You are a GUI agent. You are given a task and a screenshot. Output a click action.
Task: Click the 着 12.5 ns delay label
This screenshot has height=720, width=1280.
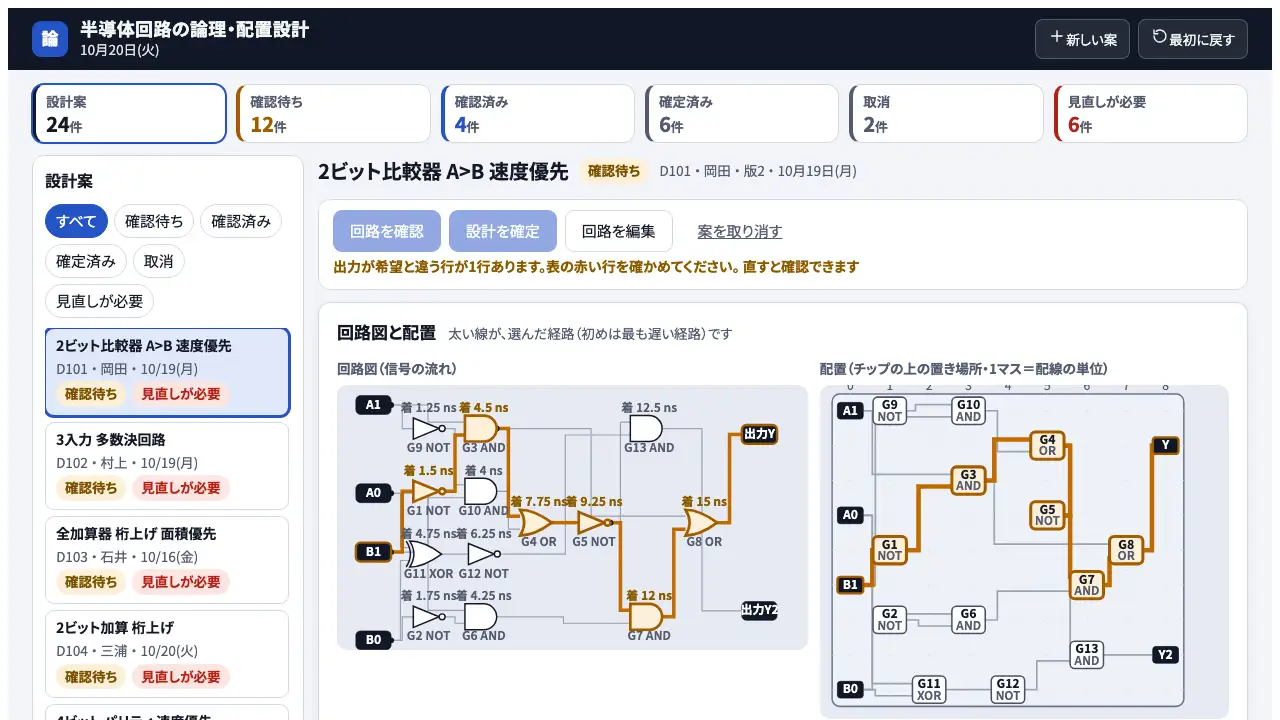[649, 408]
